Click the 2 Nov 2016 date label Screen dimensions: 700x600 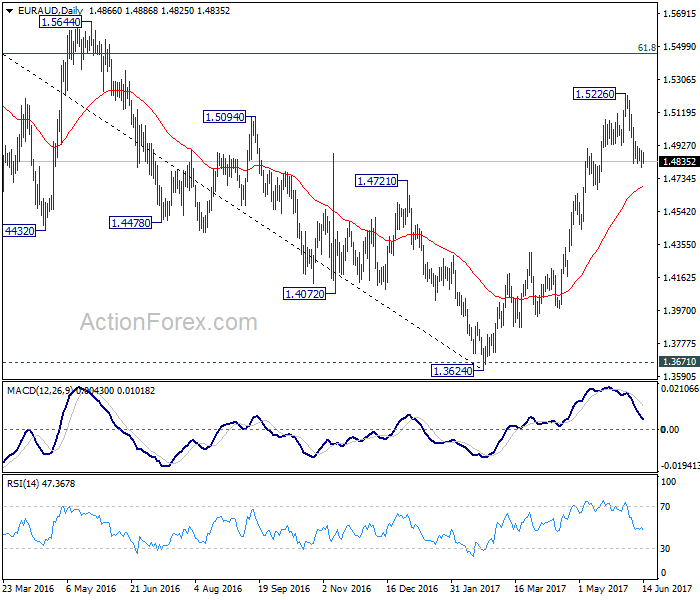(x=346, y=589)
